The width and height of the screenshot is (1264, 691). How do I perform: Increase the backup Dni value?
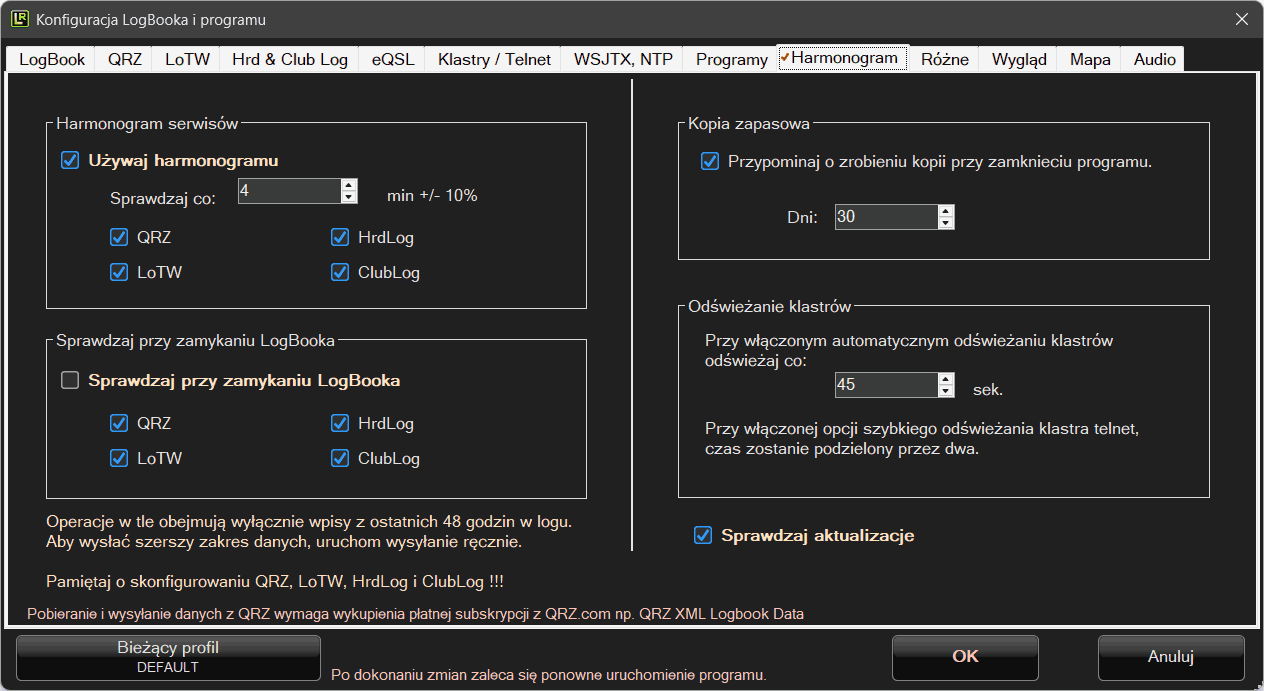click(946, 211)
